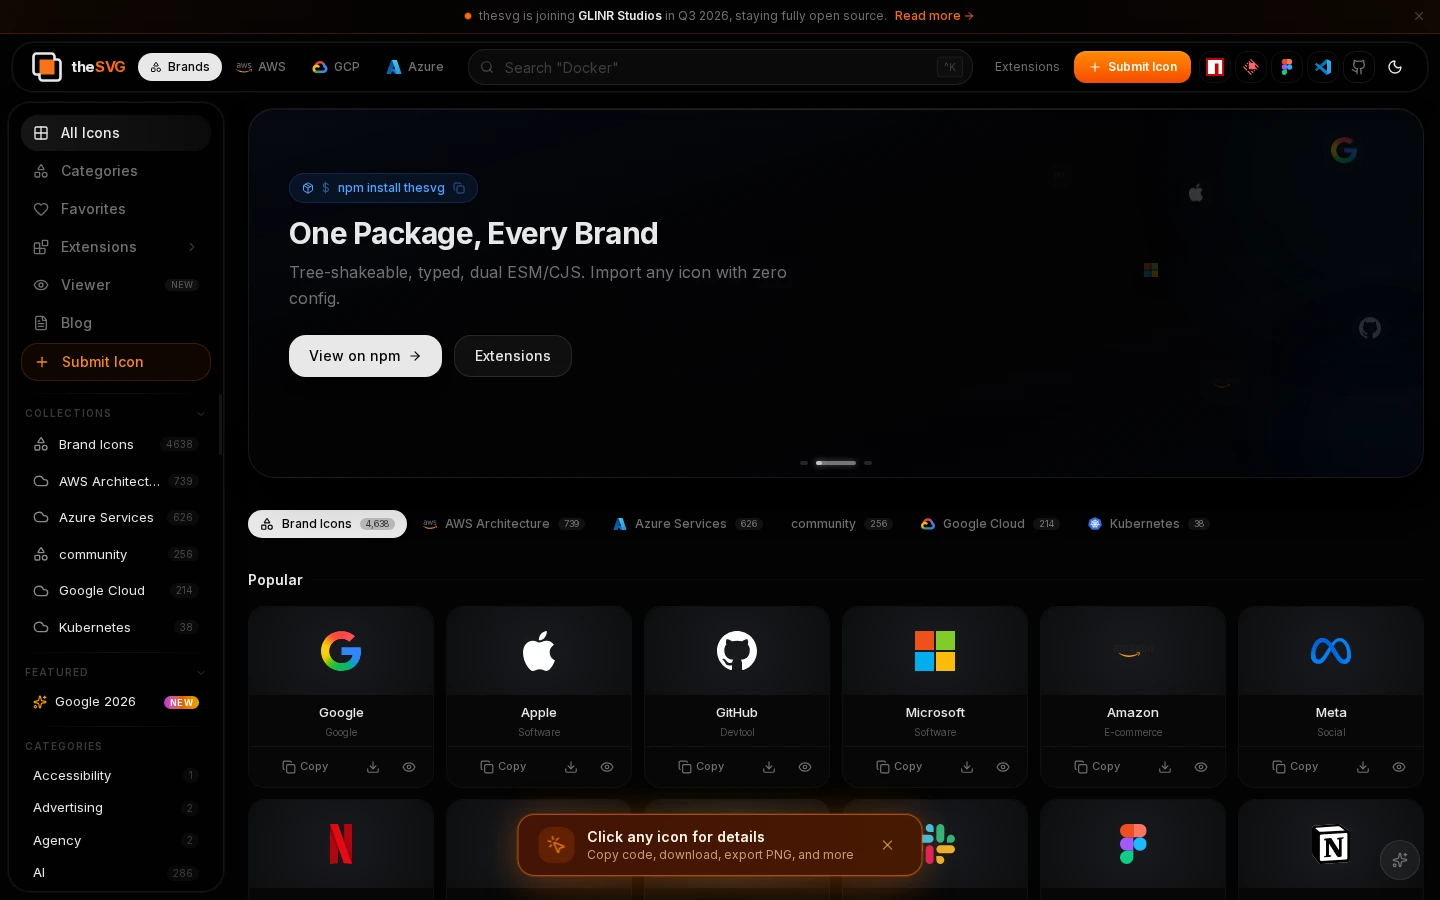
Task: Download the Meta icon
Action: coord(1363,767)
